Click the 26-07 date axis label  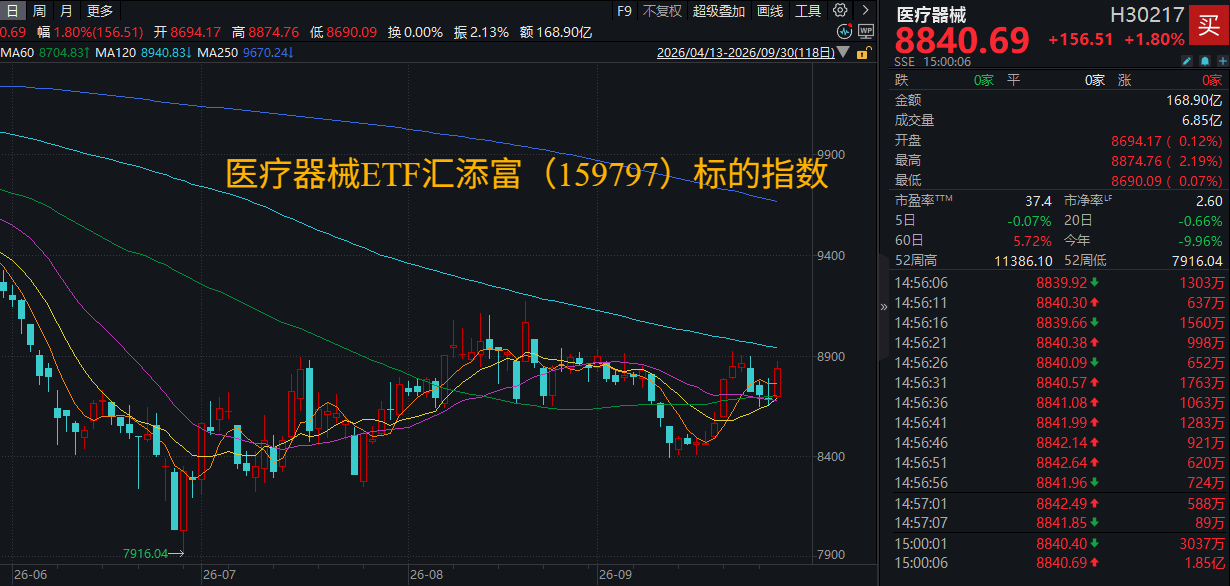218,576
